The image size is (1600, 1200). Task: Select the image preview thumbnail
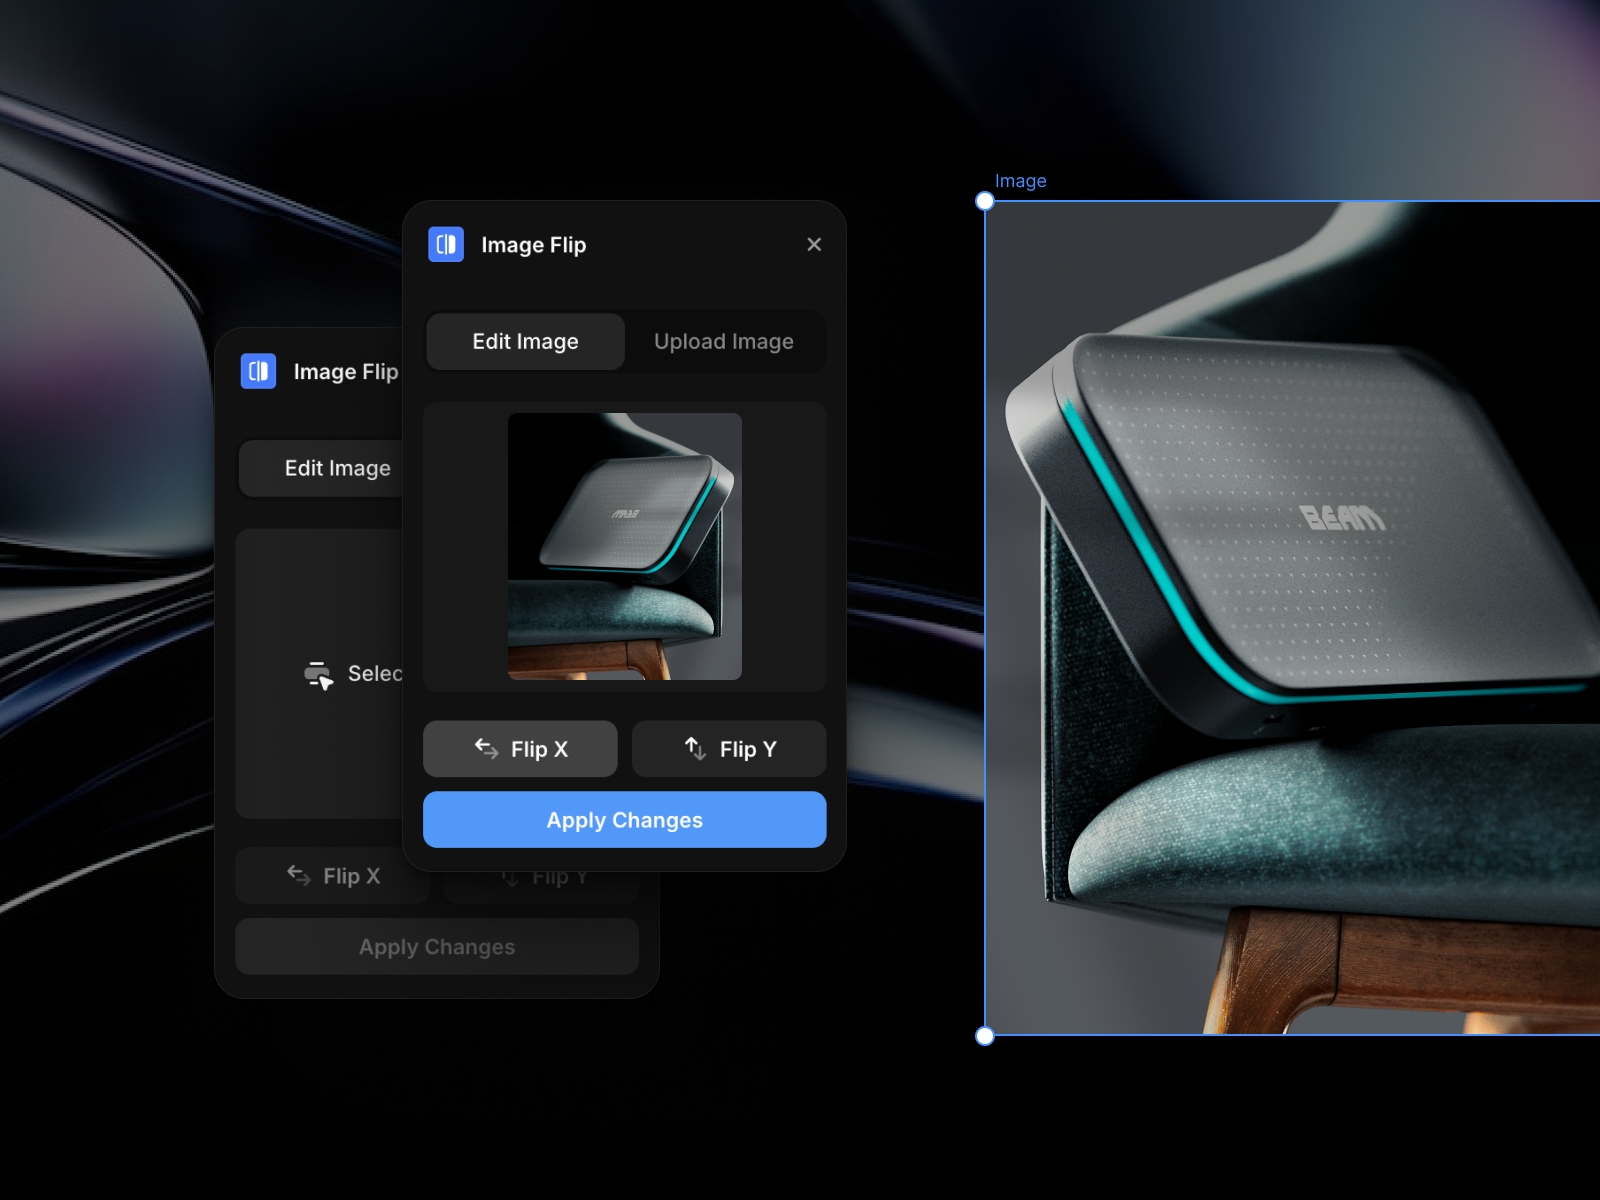[624, 547]
